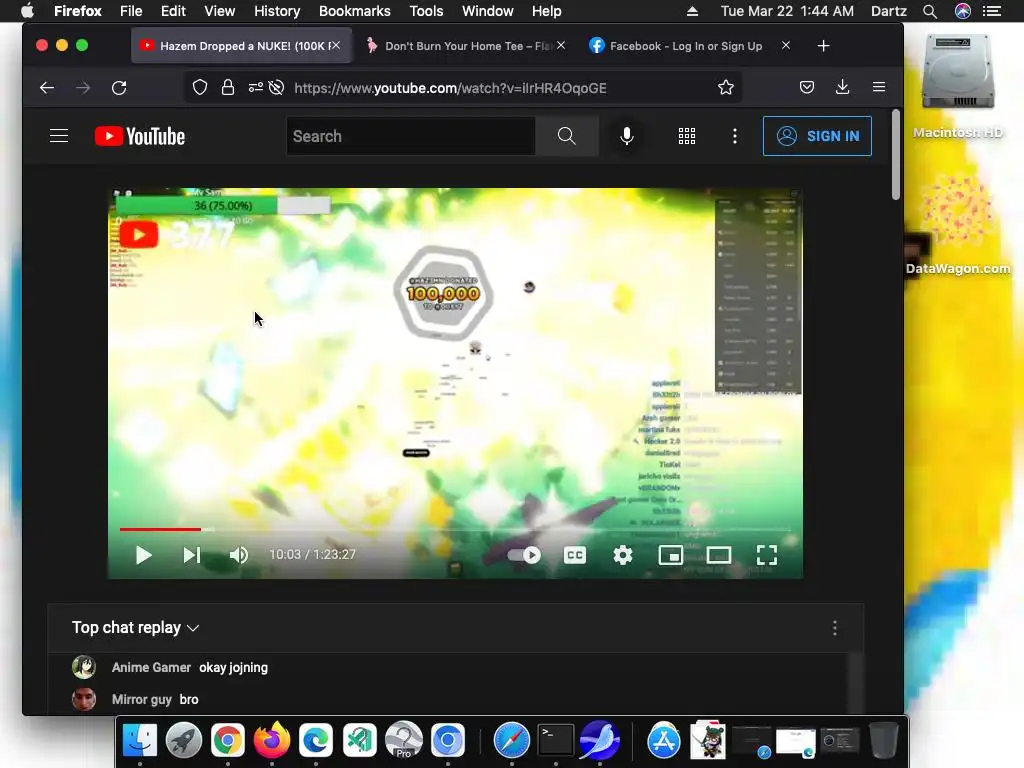
Task: Toggle closed captions (CC)
Action: (575, 555)
